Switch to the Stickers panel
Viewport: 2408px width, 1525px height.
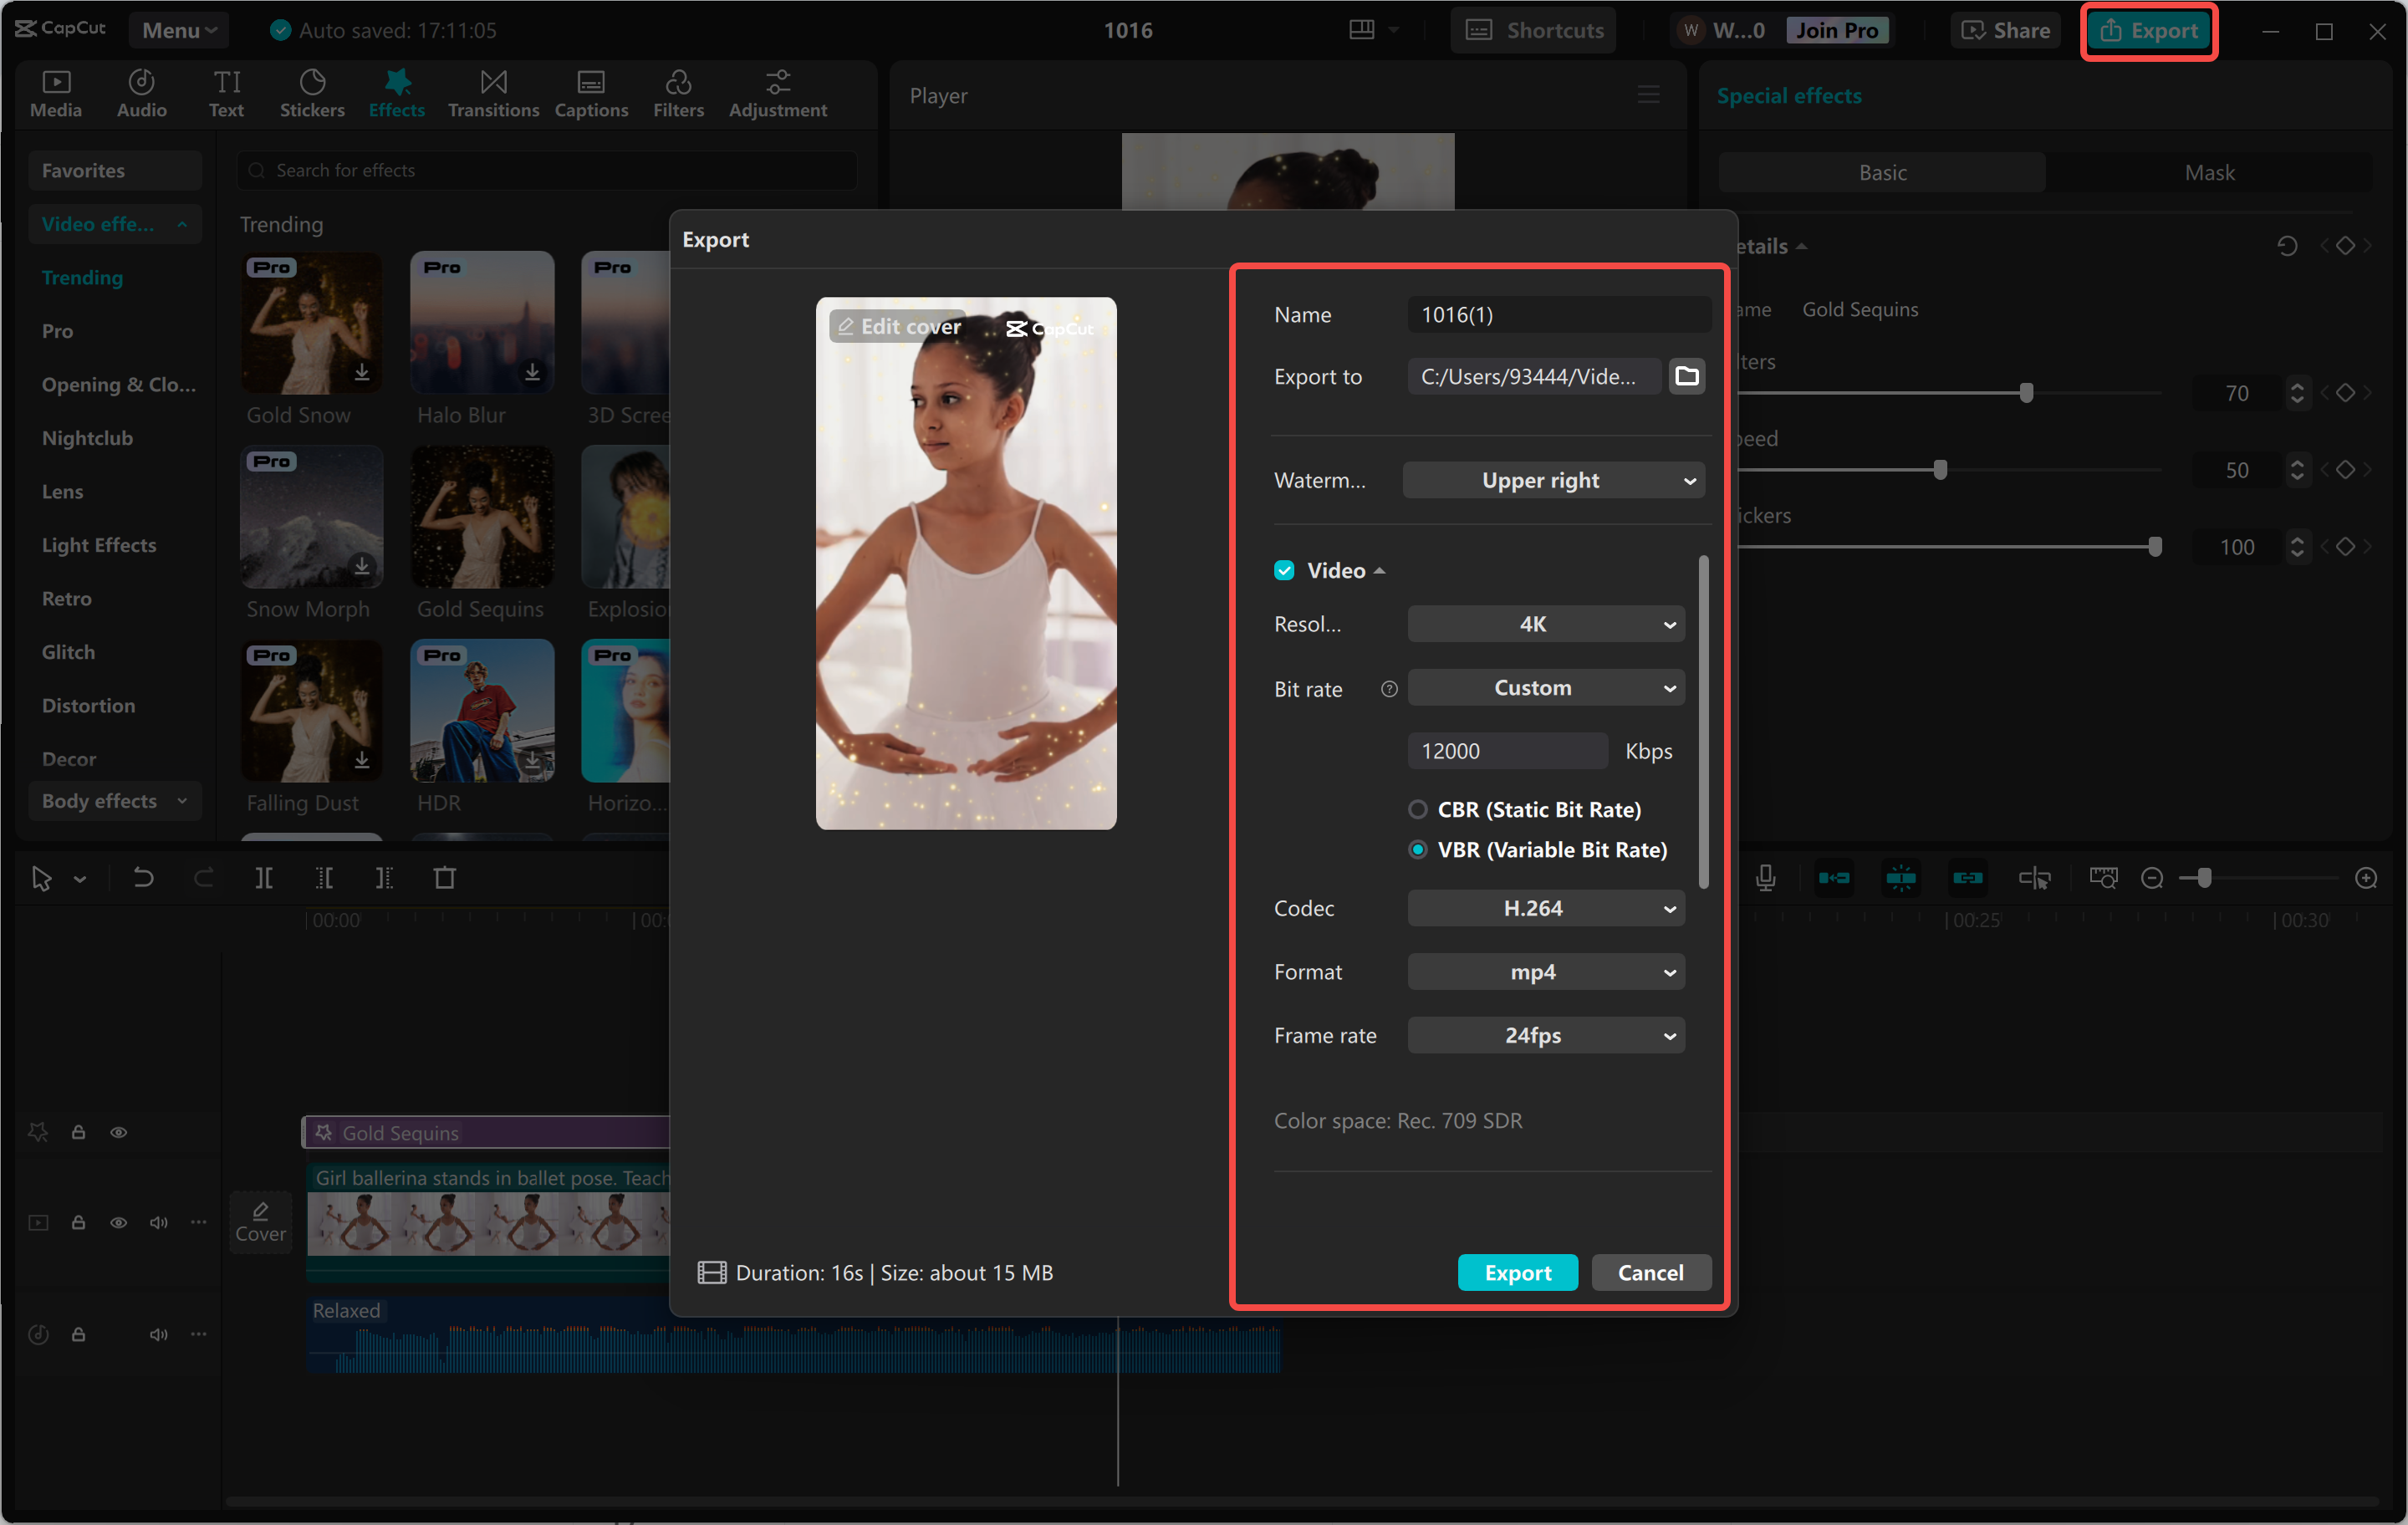point(312,93)
